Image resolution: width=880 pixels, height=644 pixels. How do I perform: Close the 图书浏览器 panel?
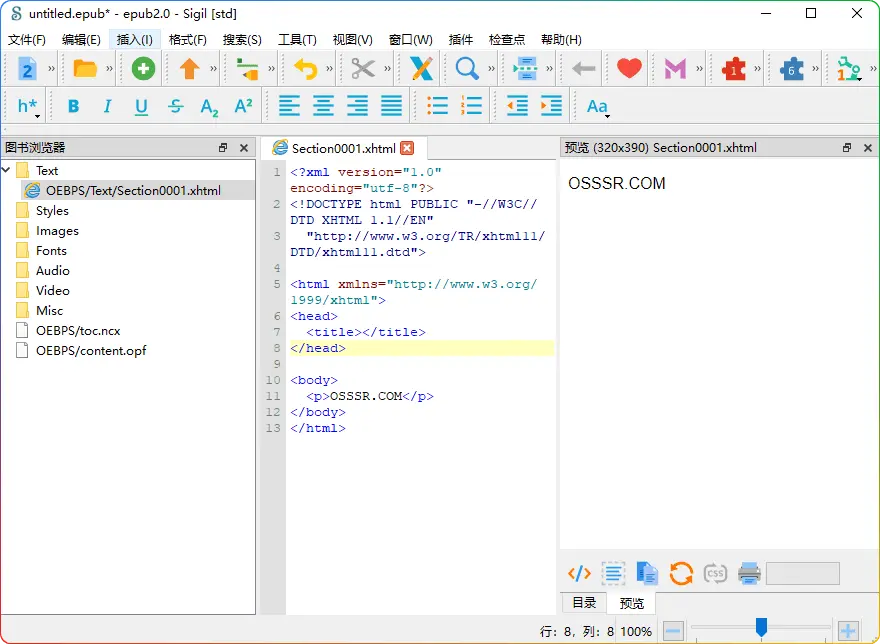pyautogui.click(x=244, y=148)
